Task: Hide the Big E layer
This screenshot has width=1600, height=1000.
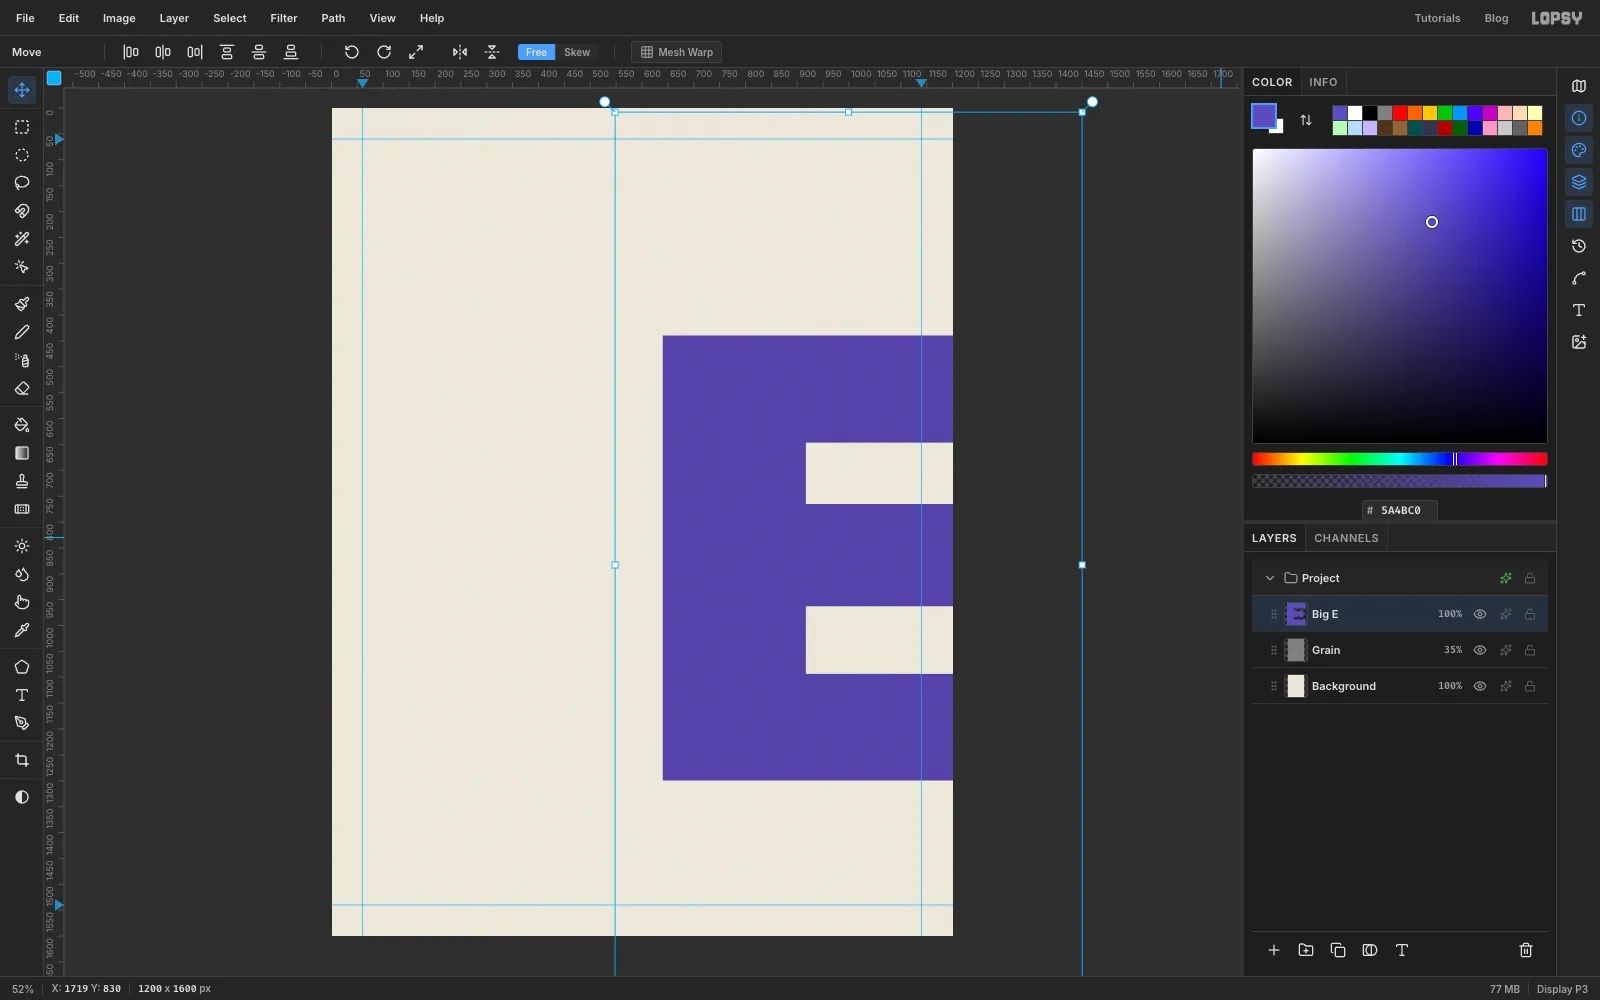Action: click(x=1480, y=614)
